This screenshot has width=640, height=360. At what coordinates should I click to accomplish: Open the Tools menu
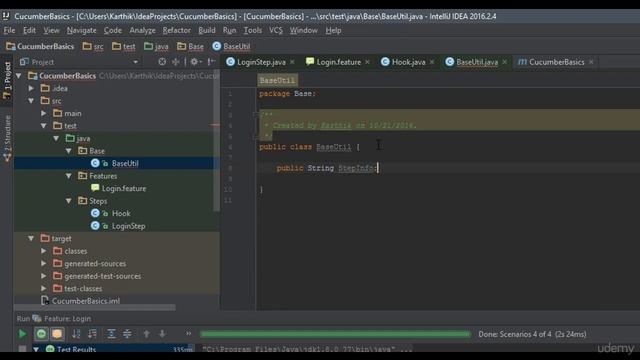(x=253, y=30)
